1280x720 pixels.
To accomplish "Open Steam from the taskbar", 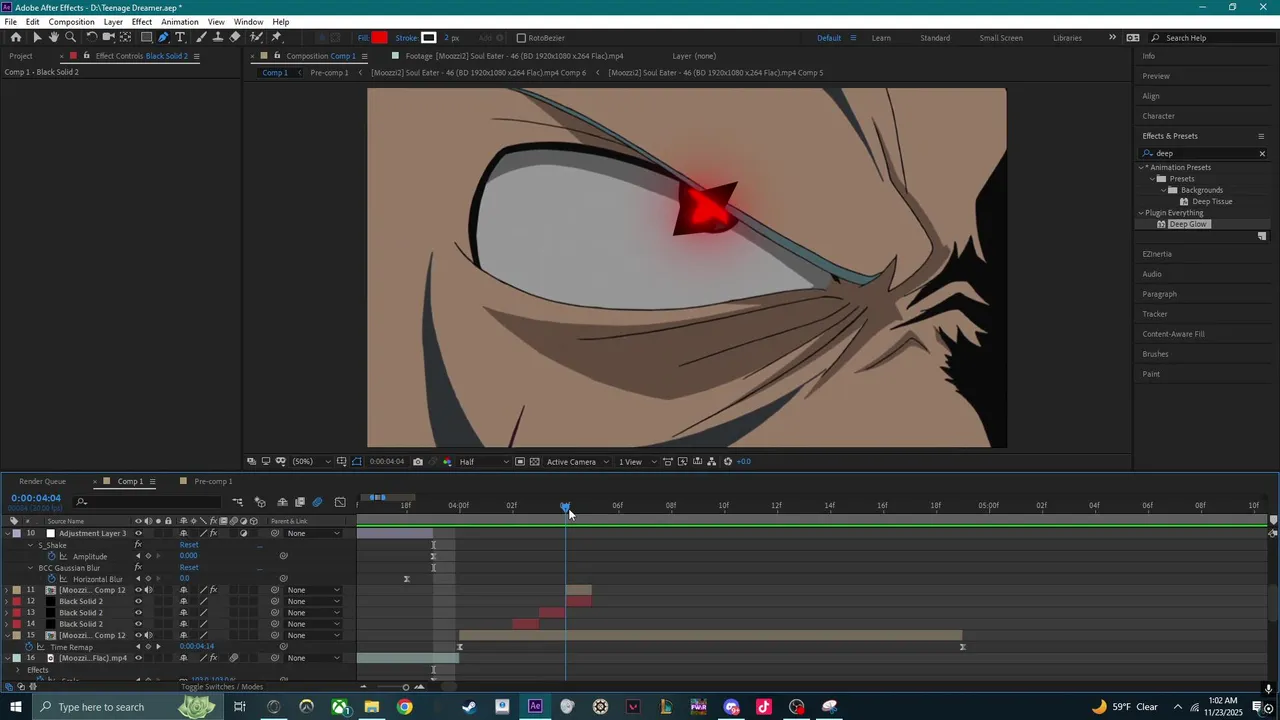I will coord(469,707).
